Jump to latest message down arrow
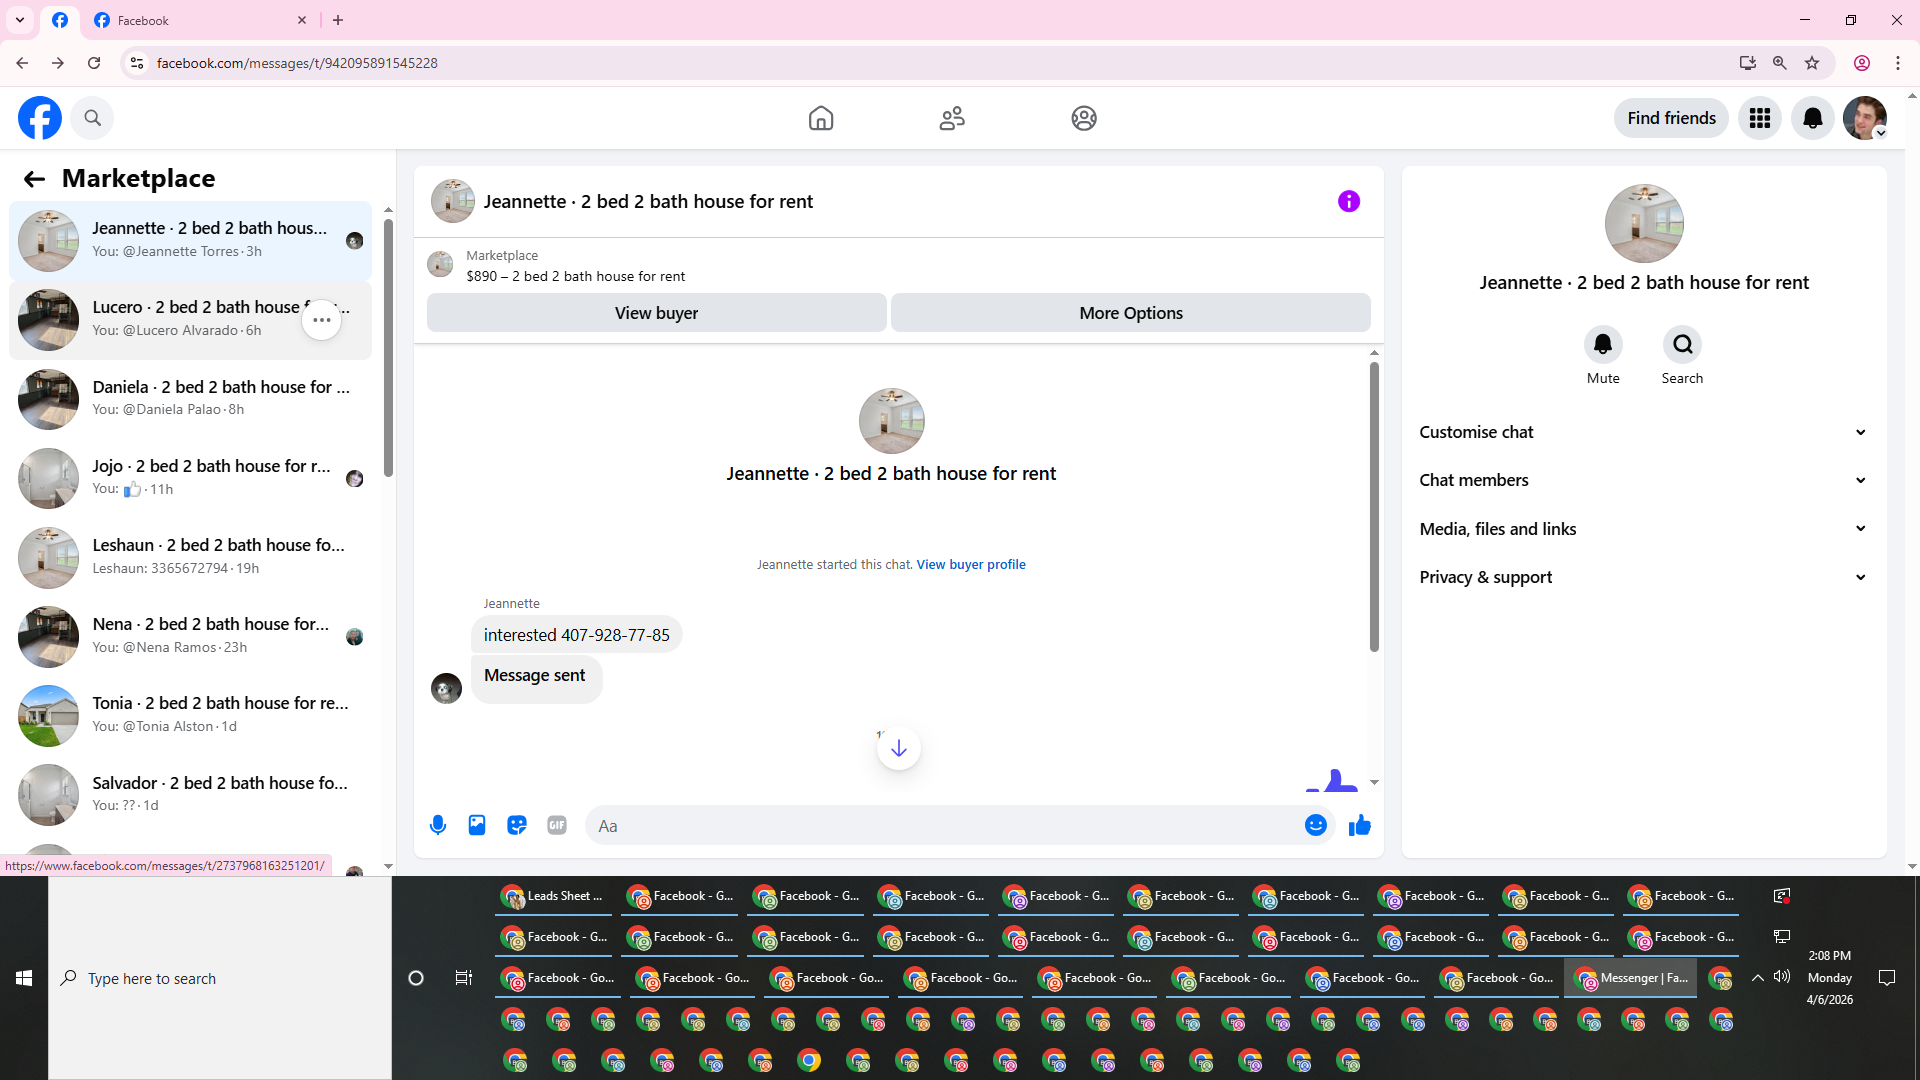This screenshot has width=1920, height=1080. (x=899, y=748)
